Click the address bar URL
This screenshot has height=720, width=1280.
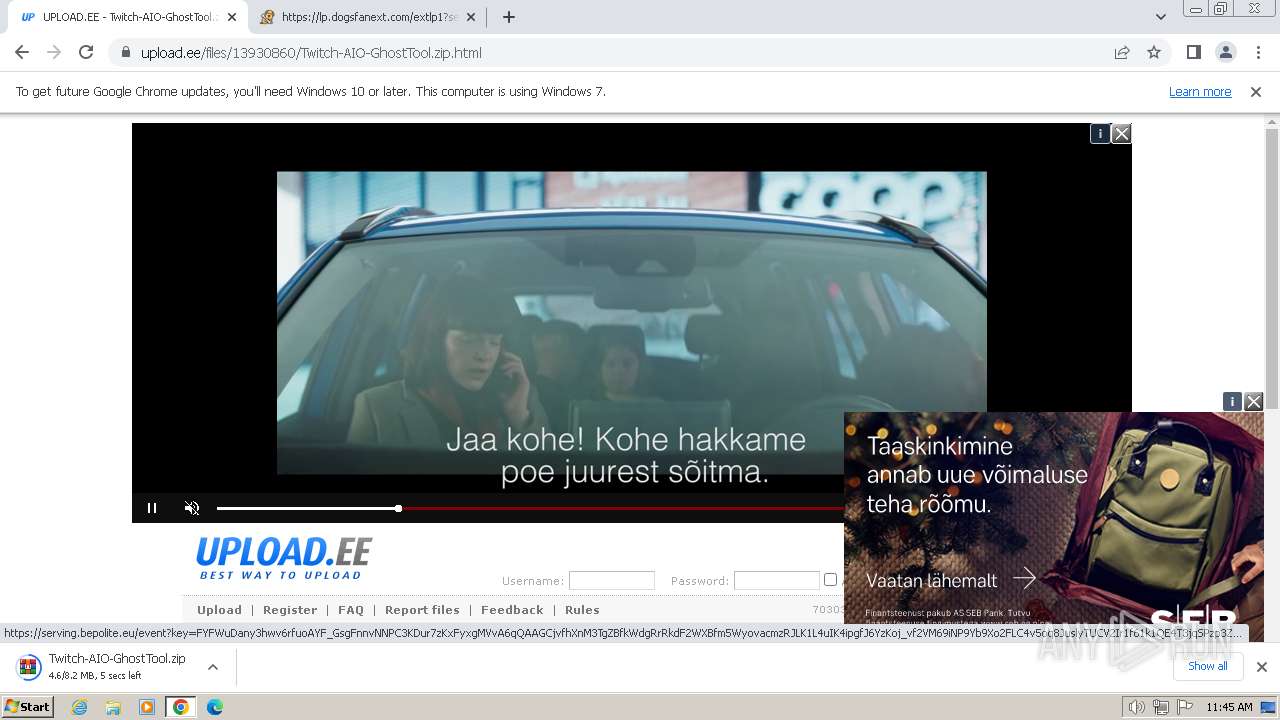311,53
